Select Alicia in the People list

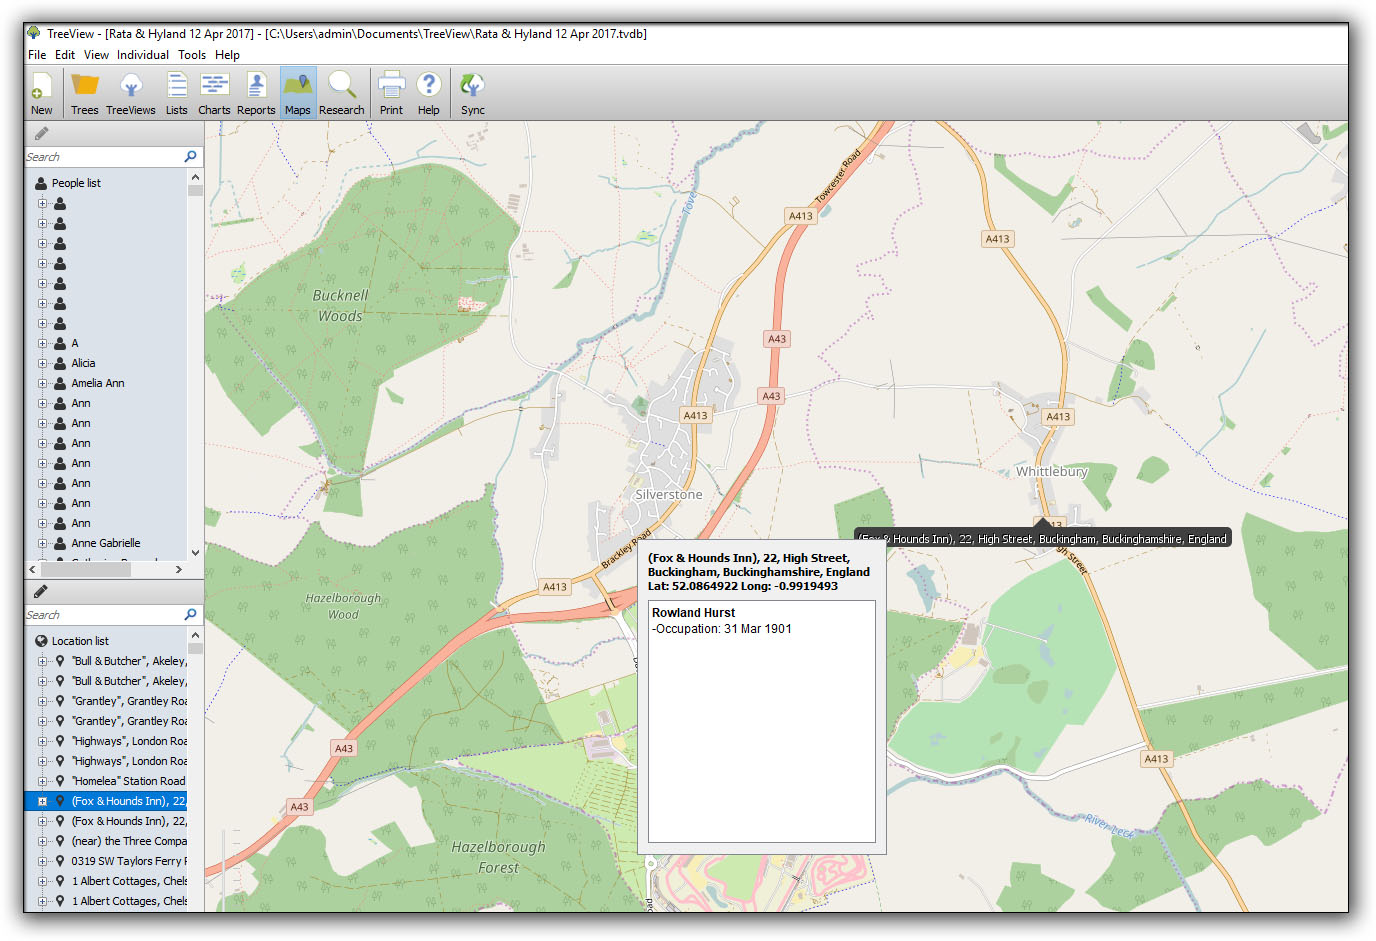point(84,363)
